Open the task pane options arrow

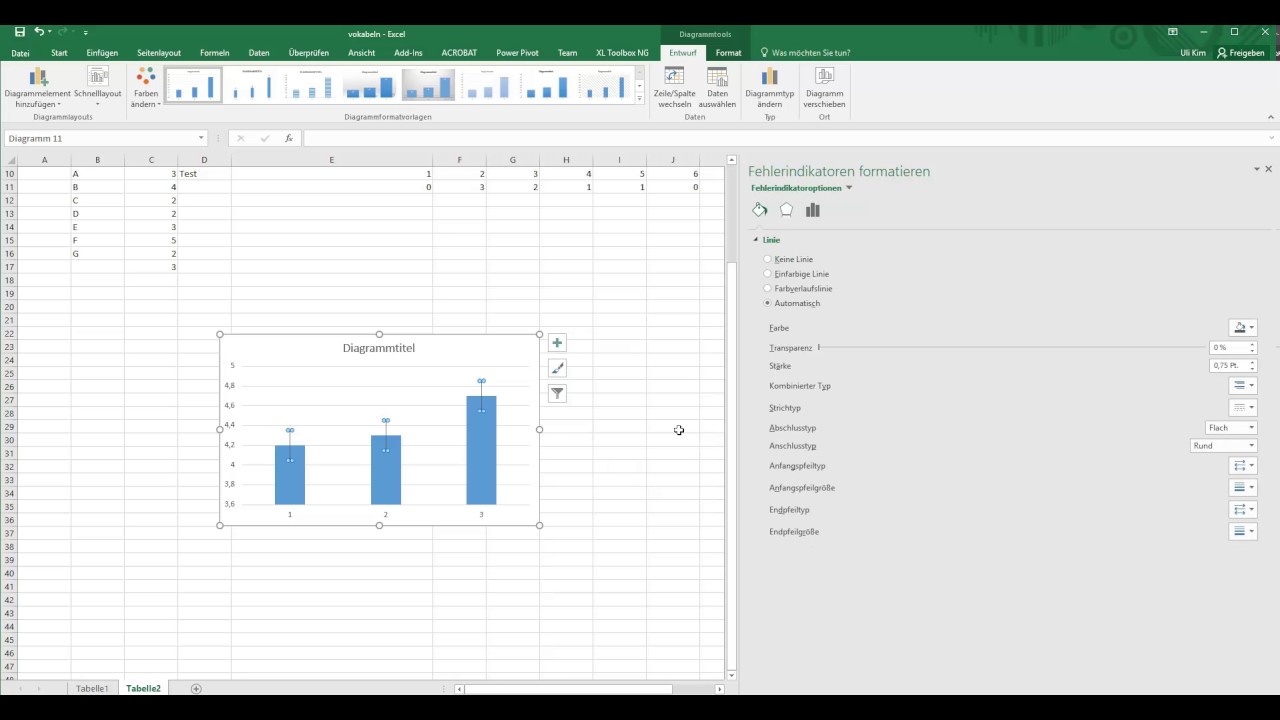[x=1256, y=169]
